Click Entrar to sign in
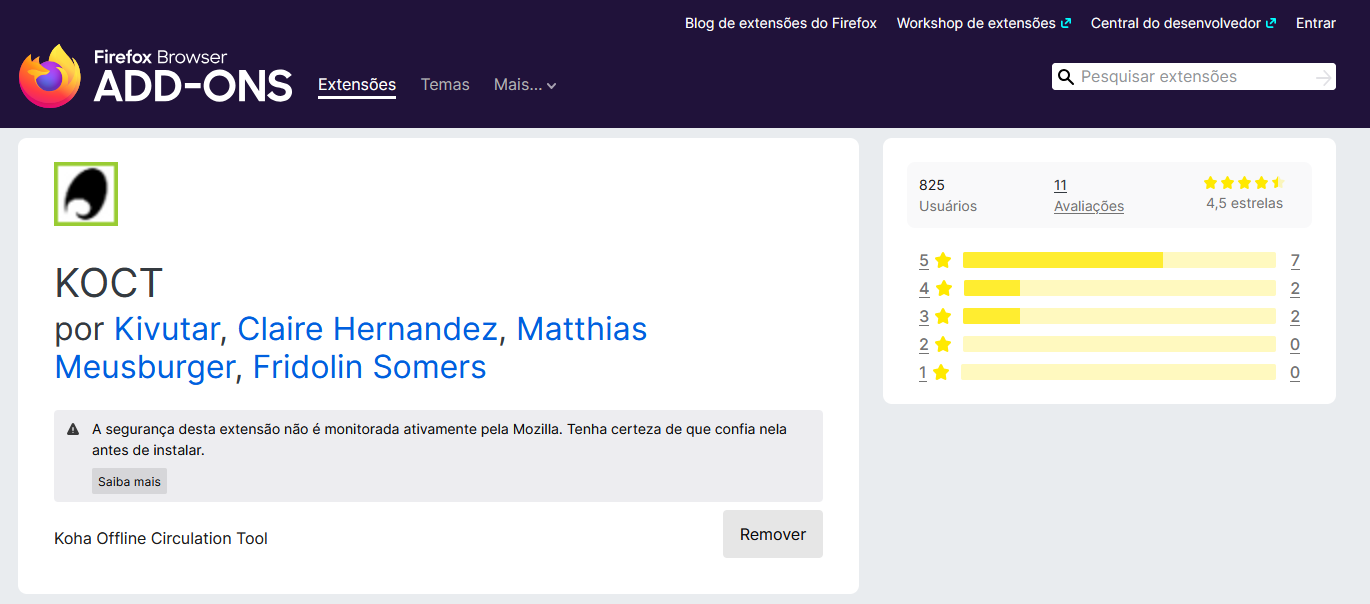1370x604 pixels. click(1315, 23)
